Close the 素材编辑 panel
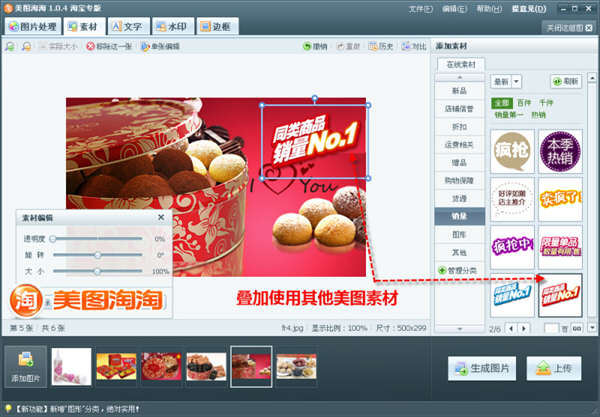 click(161, 217)
